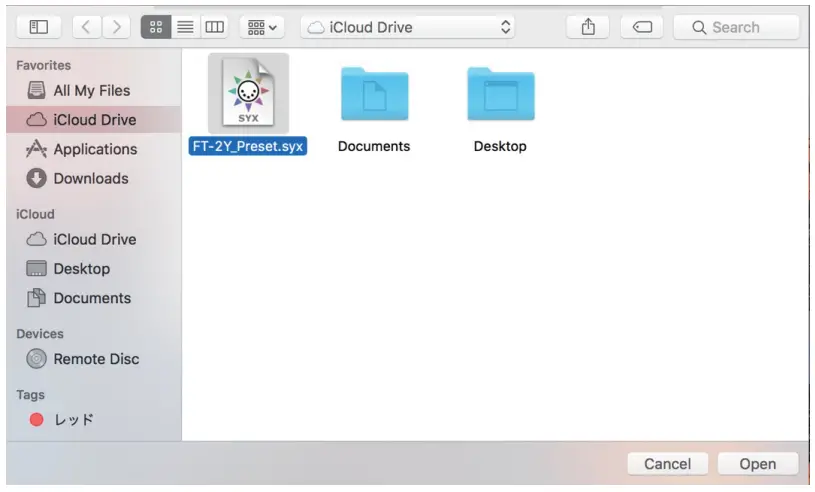Viewport: 815px width, 492px height.
Task: Open the item arrangement dropdown
Action: click(x=262, y=27)
